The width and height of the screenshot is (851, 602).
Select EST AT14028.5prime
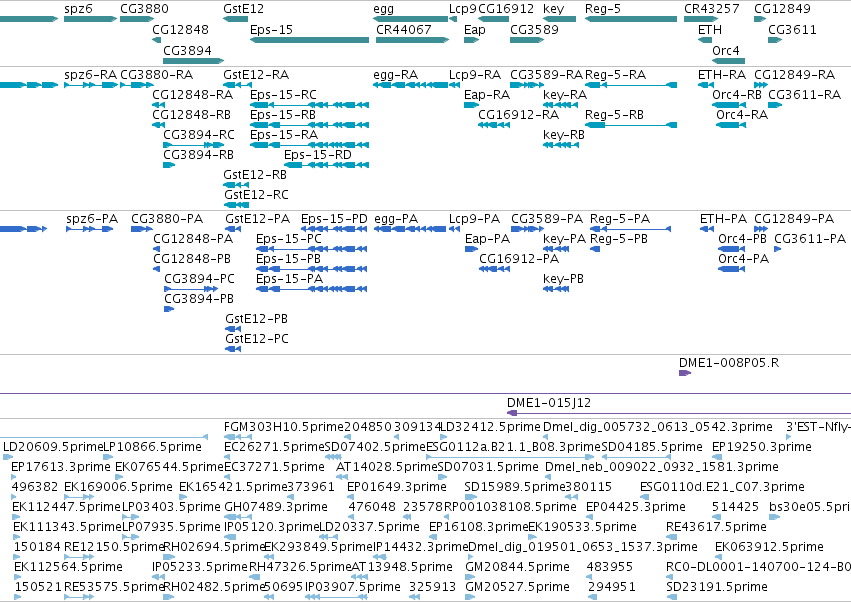(386, 467)
